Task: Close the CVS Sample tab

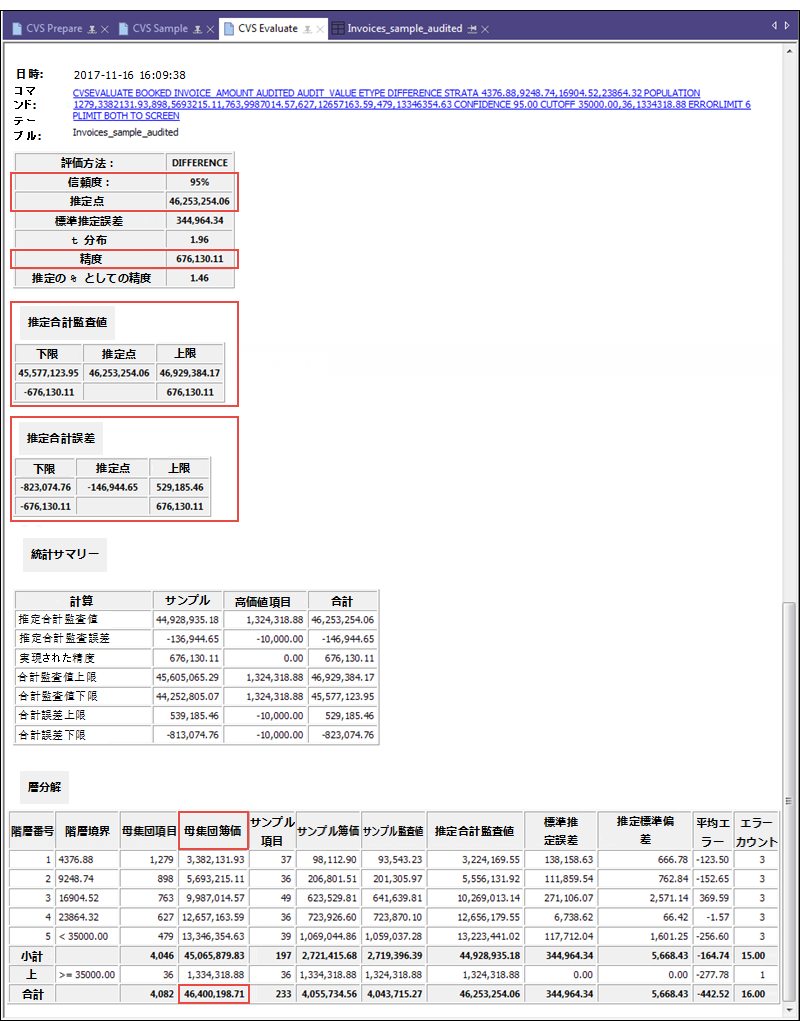Action: [x=211, y=29]
